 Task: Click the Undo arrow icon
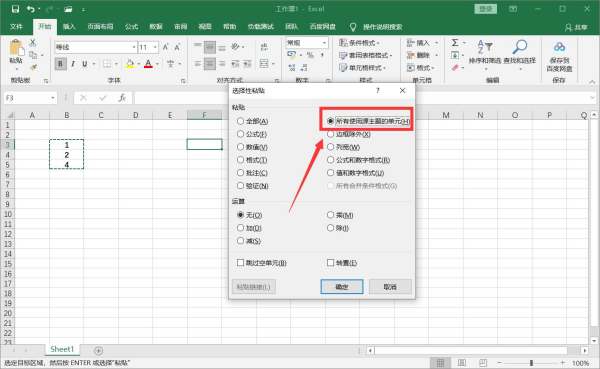tap(31, 9)
